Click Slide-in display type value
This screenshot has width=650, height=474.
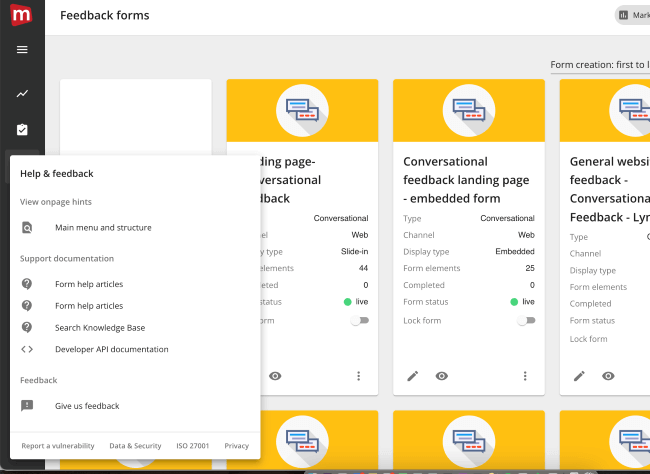click(x=354, y=251)
